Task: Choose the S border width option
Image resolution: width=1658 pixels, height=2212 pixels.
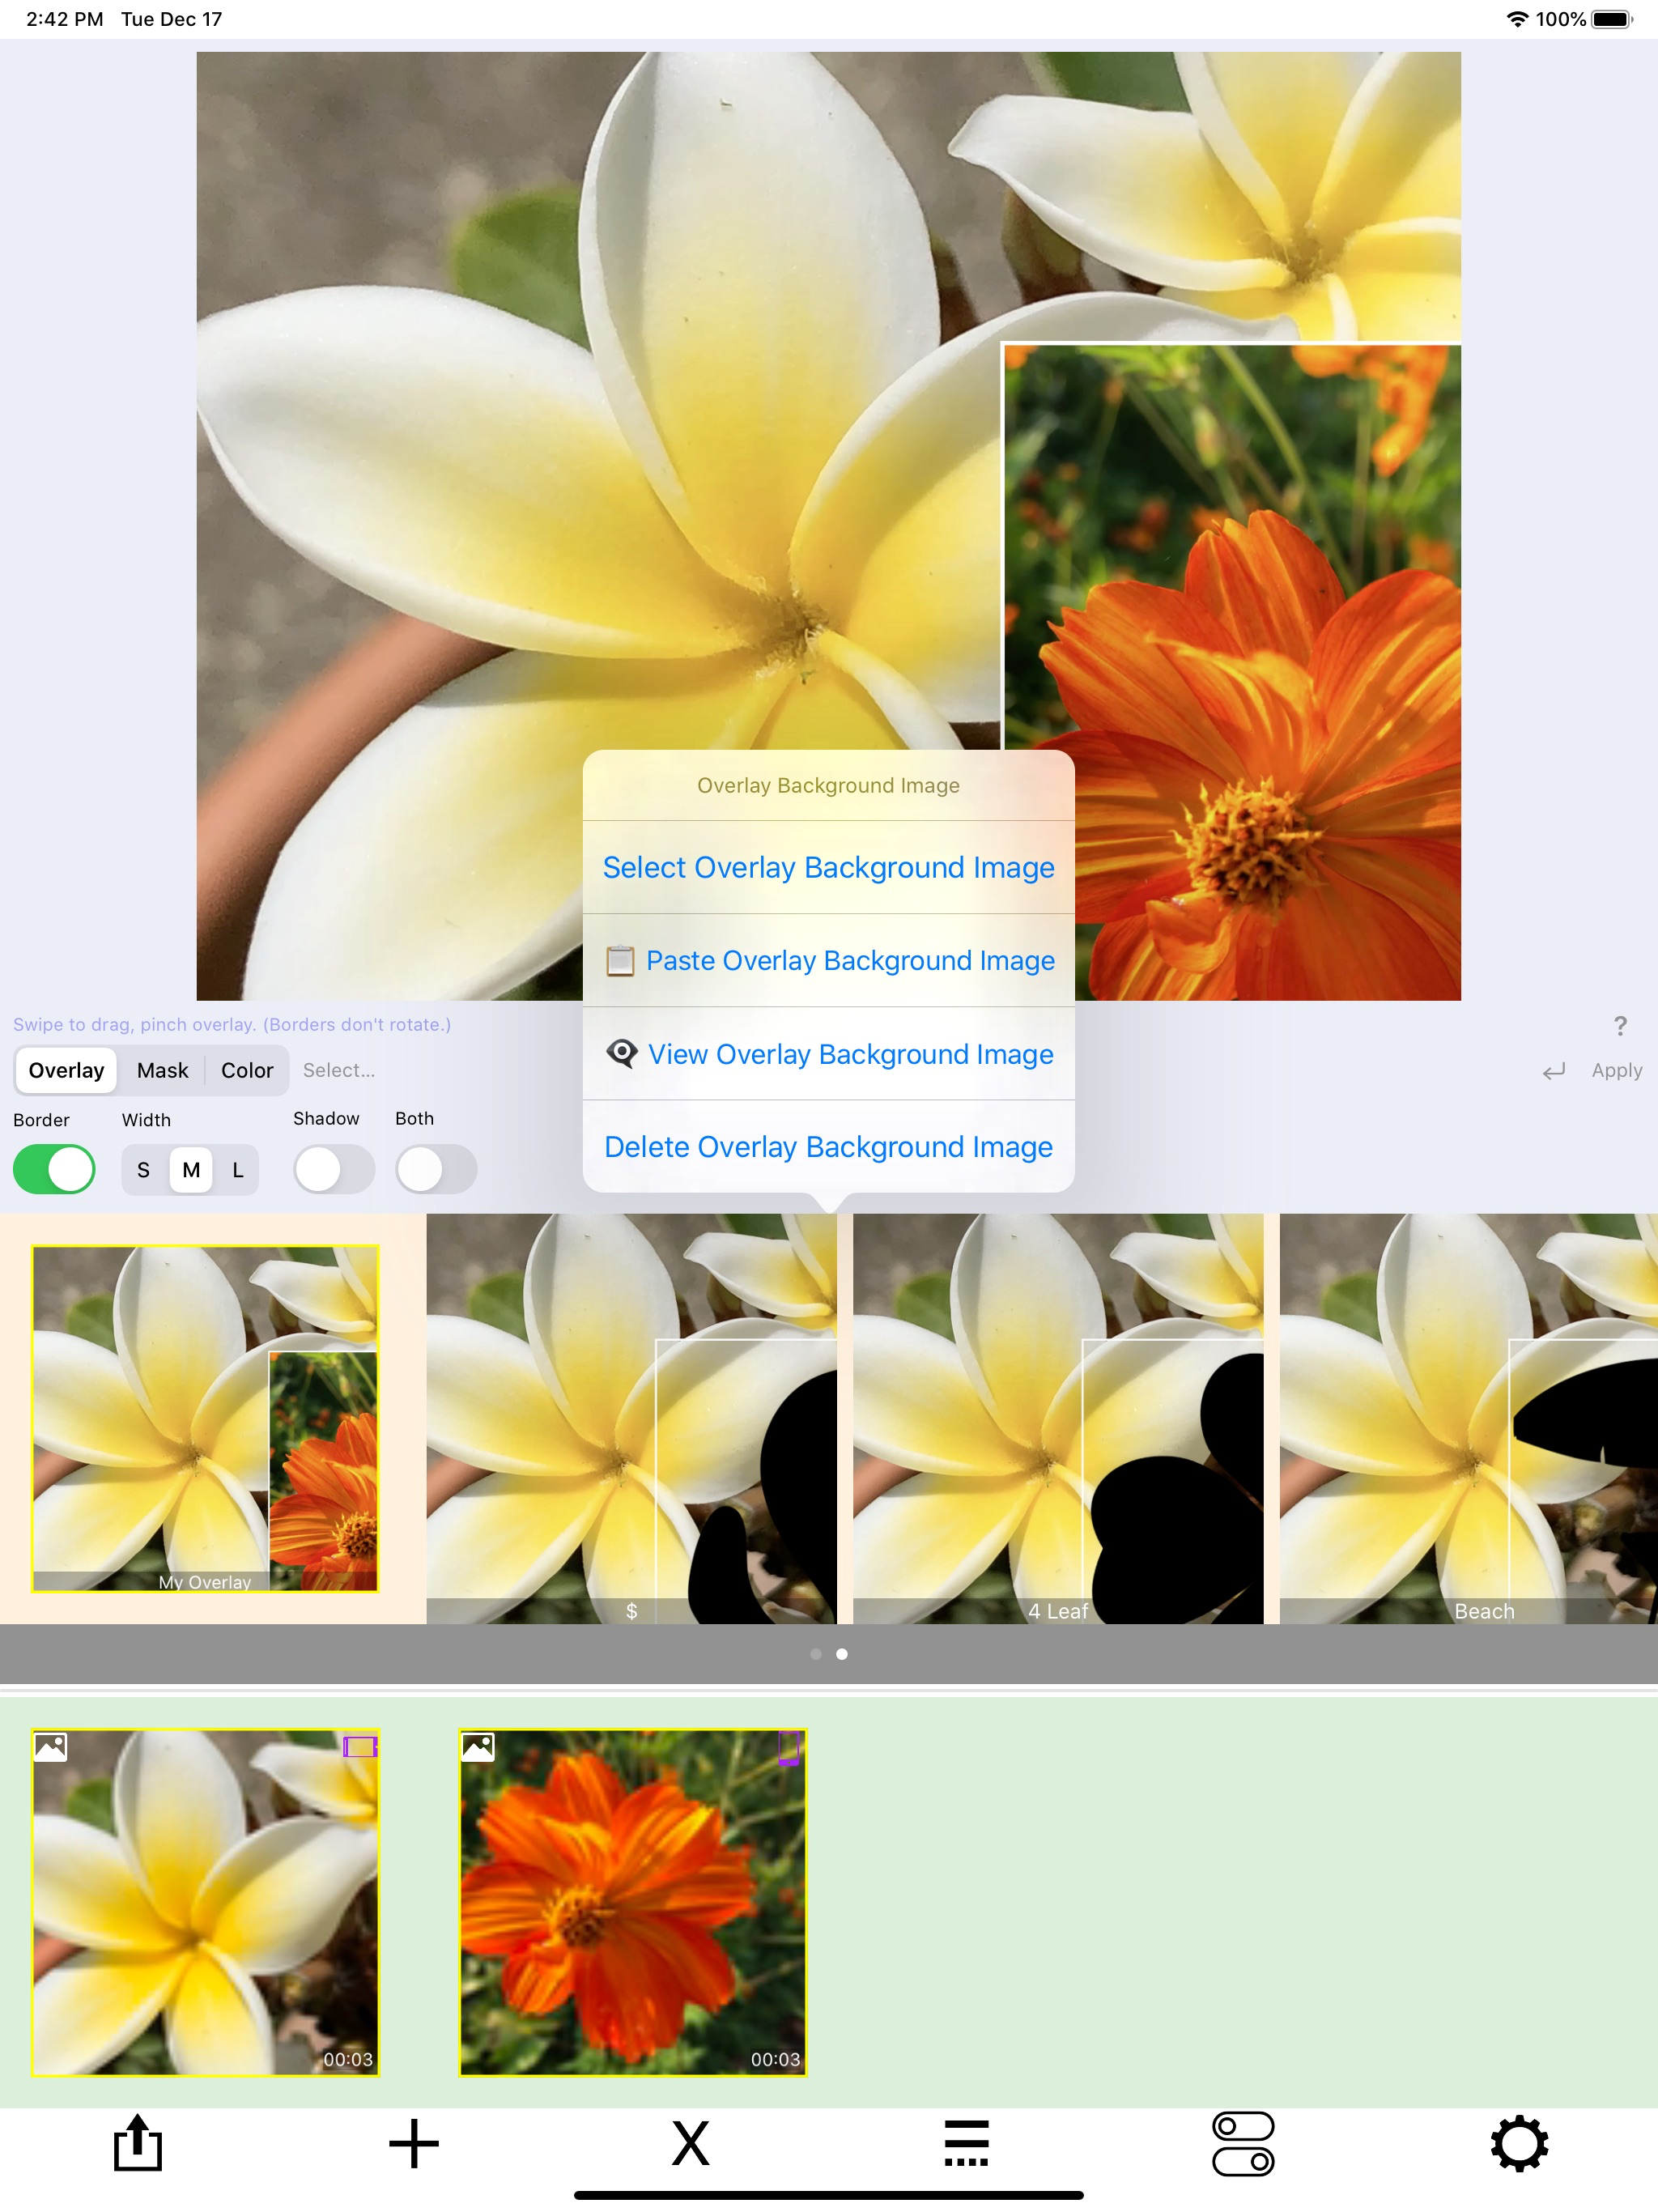Action: pos(144,1170)
